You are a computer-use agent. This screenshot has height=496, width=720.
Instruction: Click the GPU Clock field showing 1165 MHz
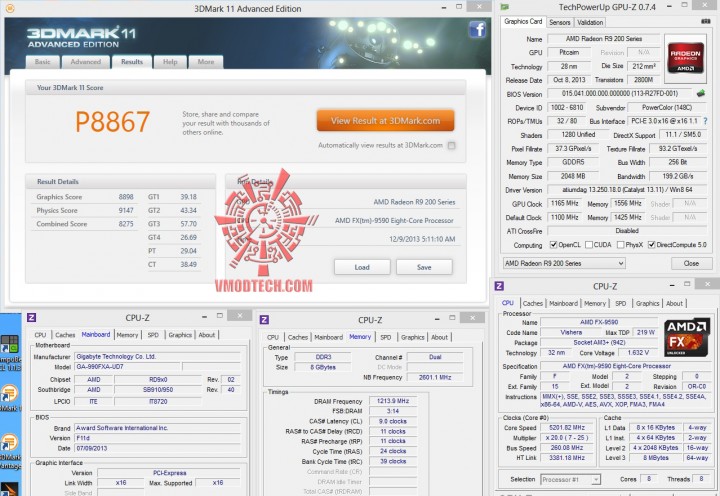(565, 203)
